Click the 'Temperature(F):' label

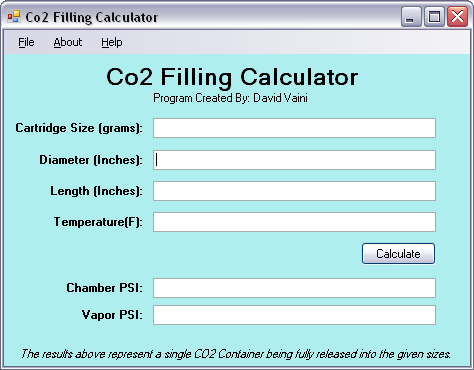point(98,222)
